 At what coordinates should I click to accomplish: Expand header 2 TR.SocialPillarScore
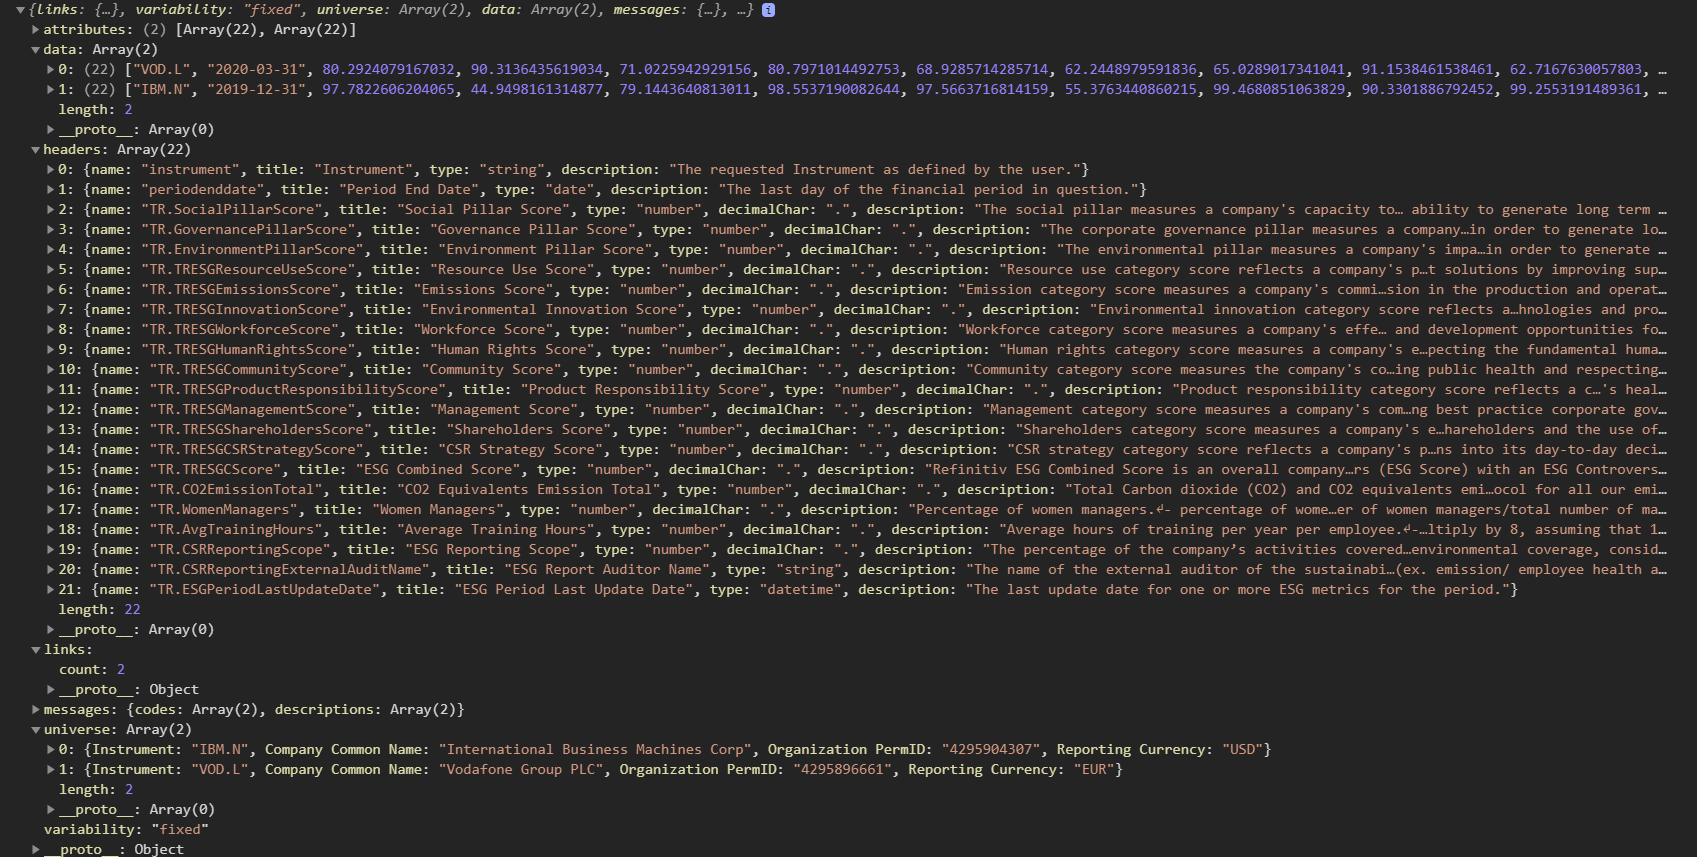point(51,210)
